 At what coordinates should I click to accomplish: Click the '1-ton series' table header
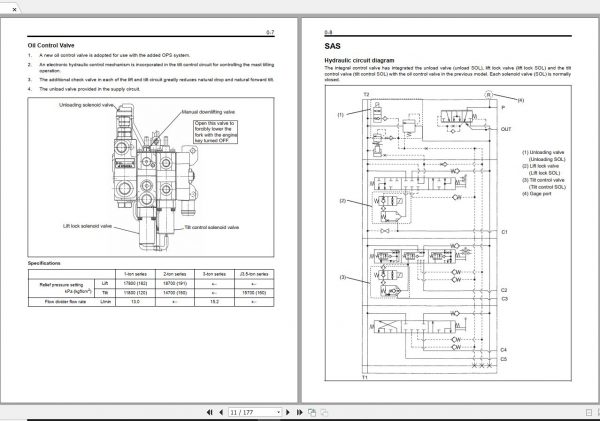tap(135, 274)
